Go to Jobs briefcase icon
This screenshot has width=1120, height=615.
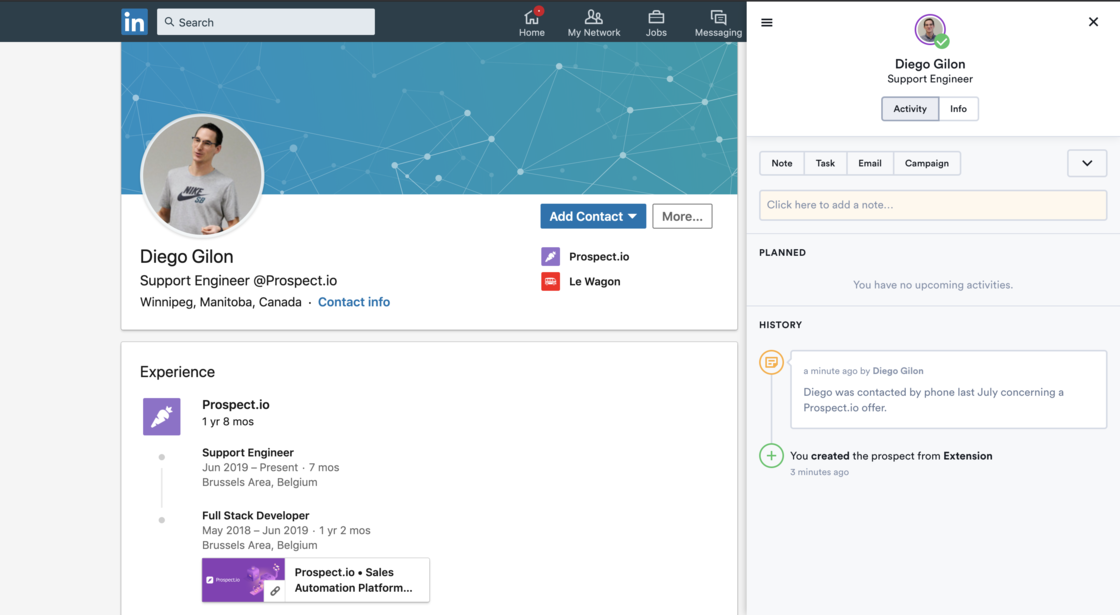click(x=656, y=18)
